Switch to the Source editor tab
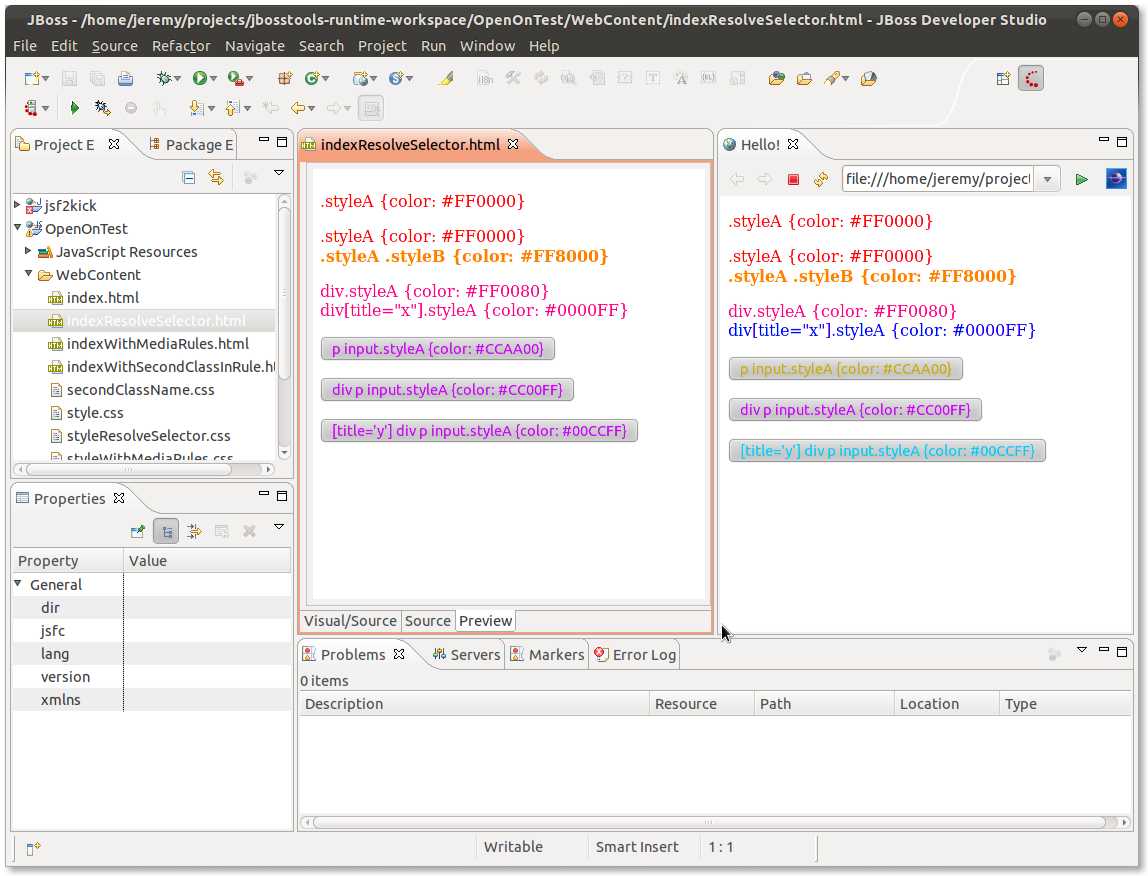Image resolution: width=1148 pixels, height=876 pixels. [428, 621]
